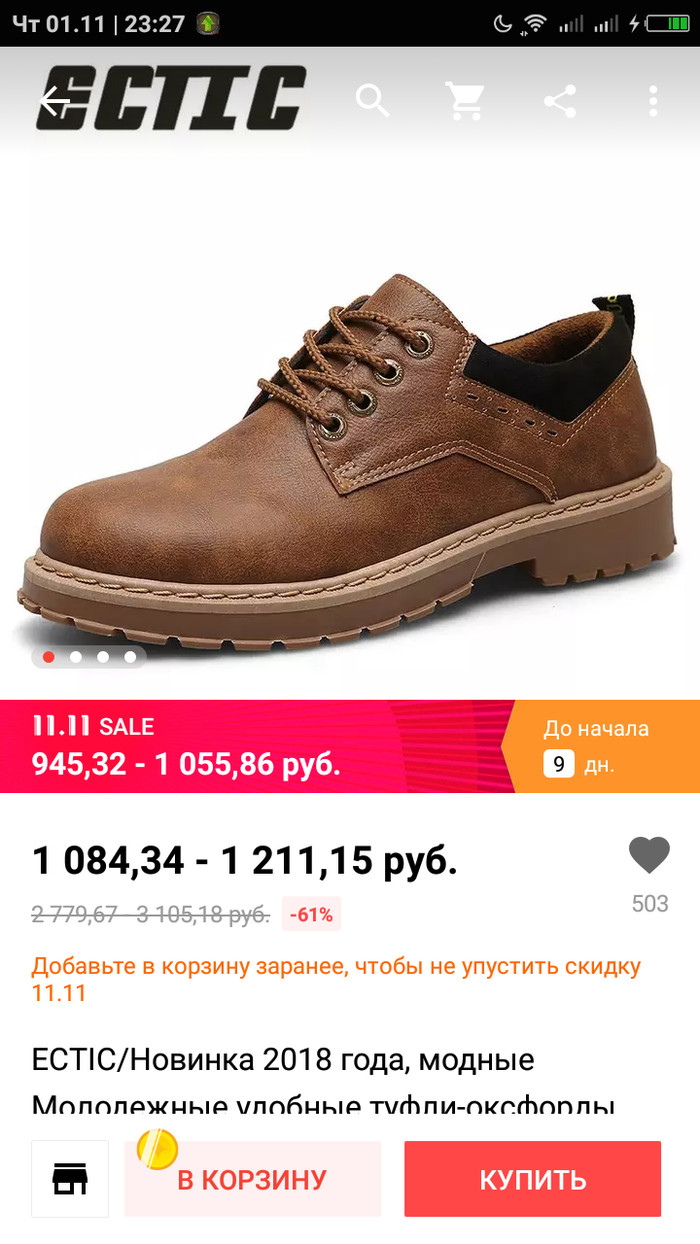Tap the gold coin icon

click(x=157, y=1150)
